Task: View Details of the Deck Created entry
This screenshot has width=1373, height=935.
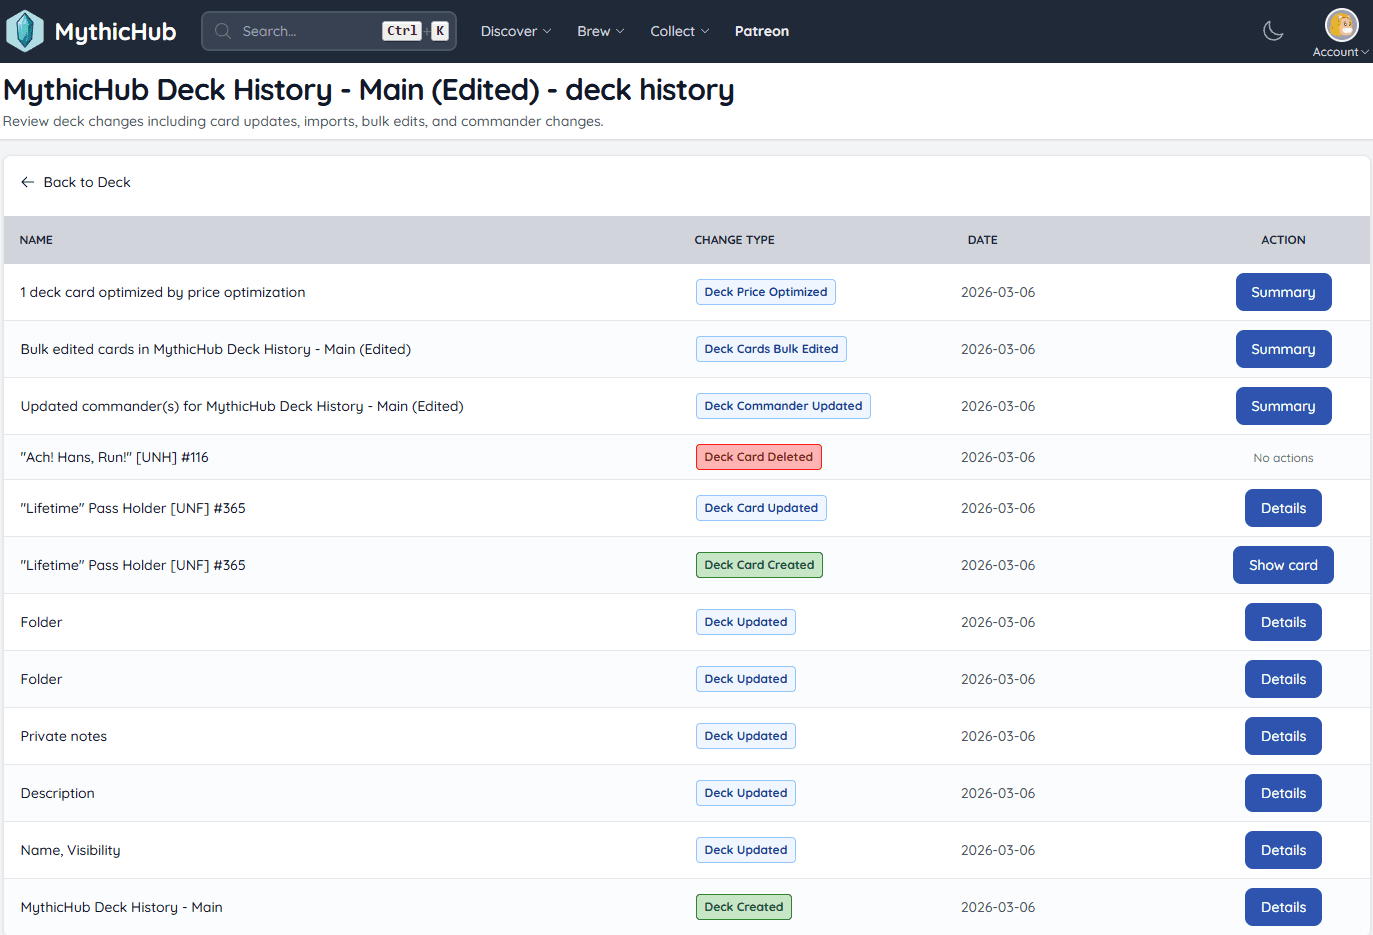Action: 1283,907
